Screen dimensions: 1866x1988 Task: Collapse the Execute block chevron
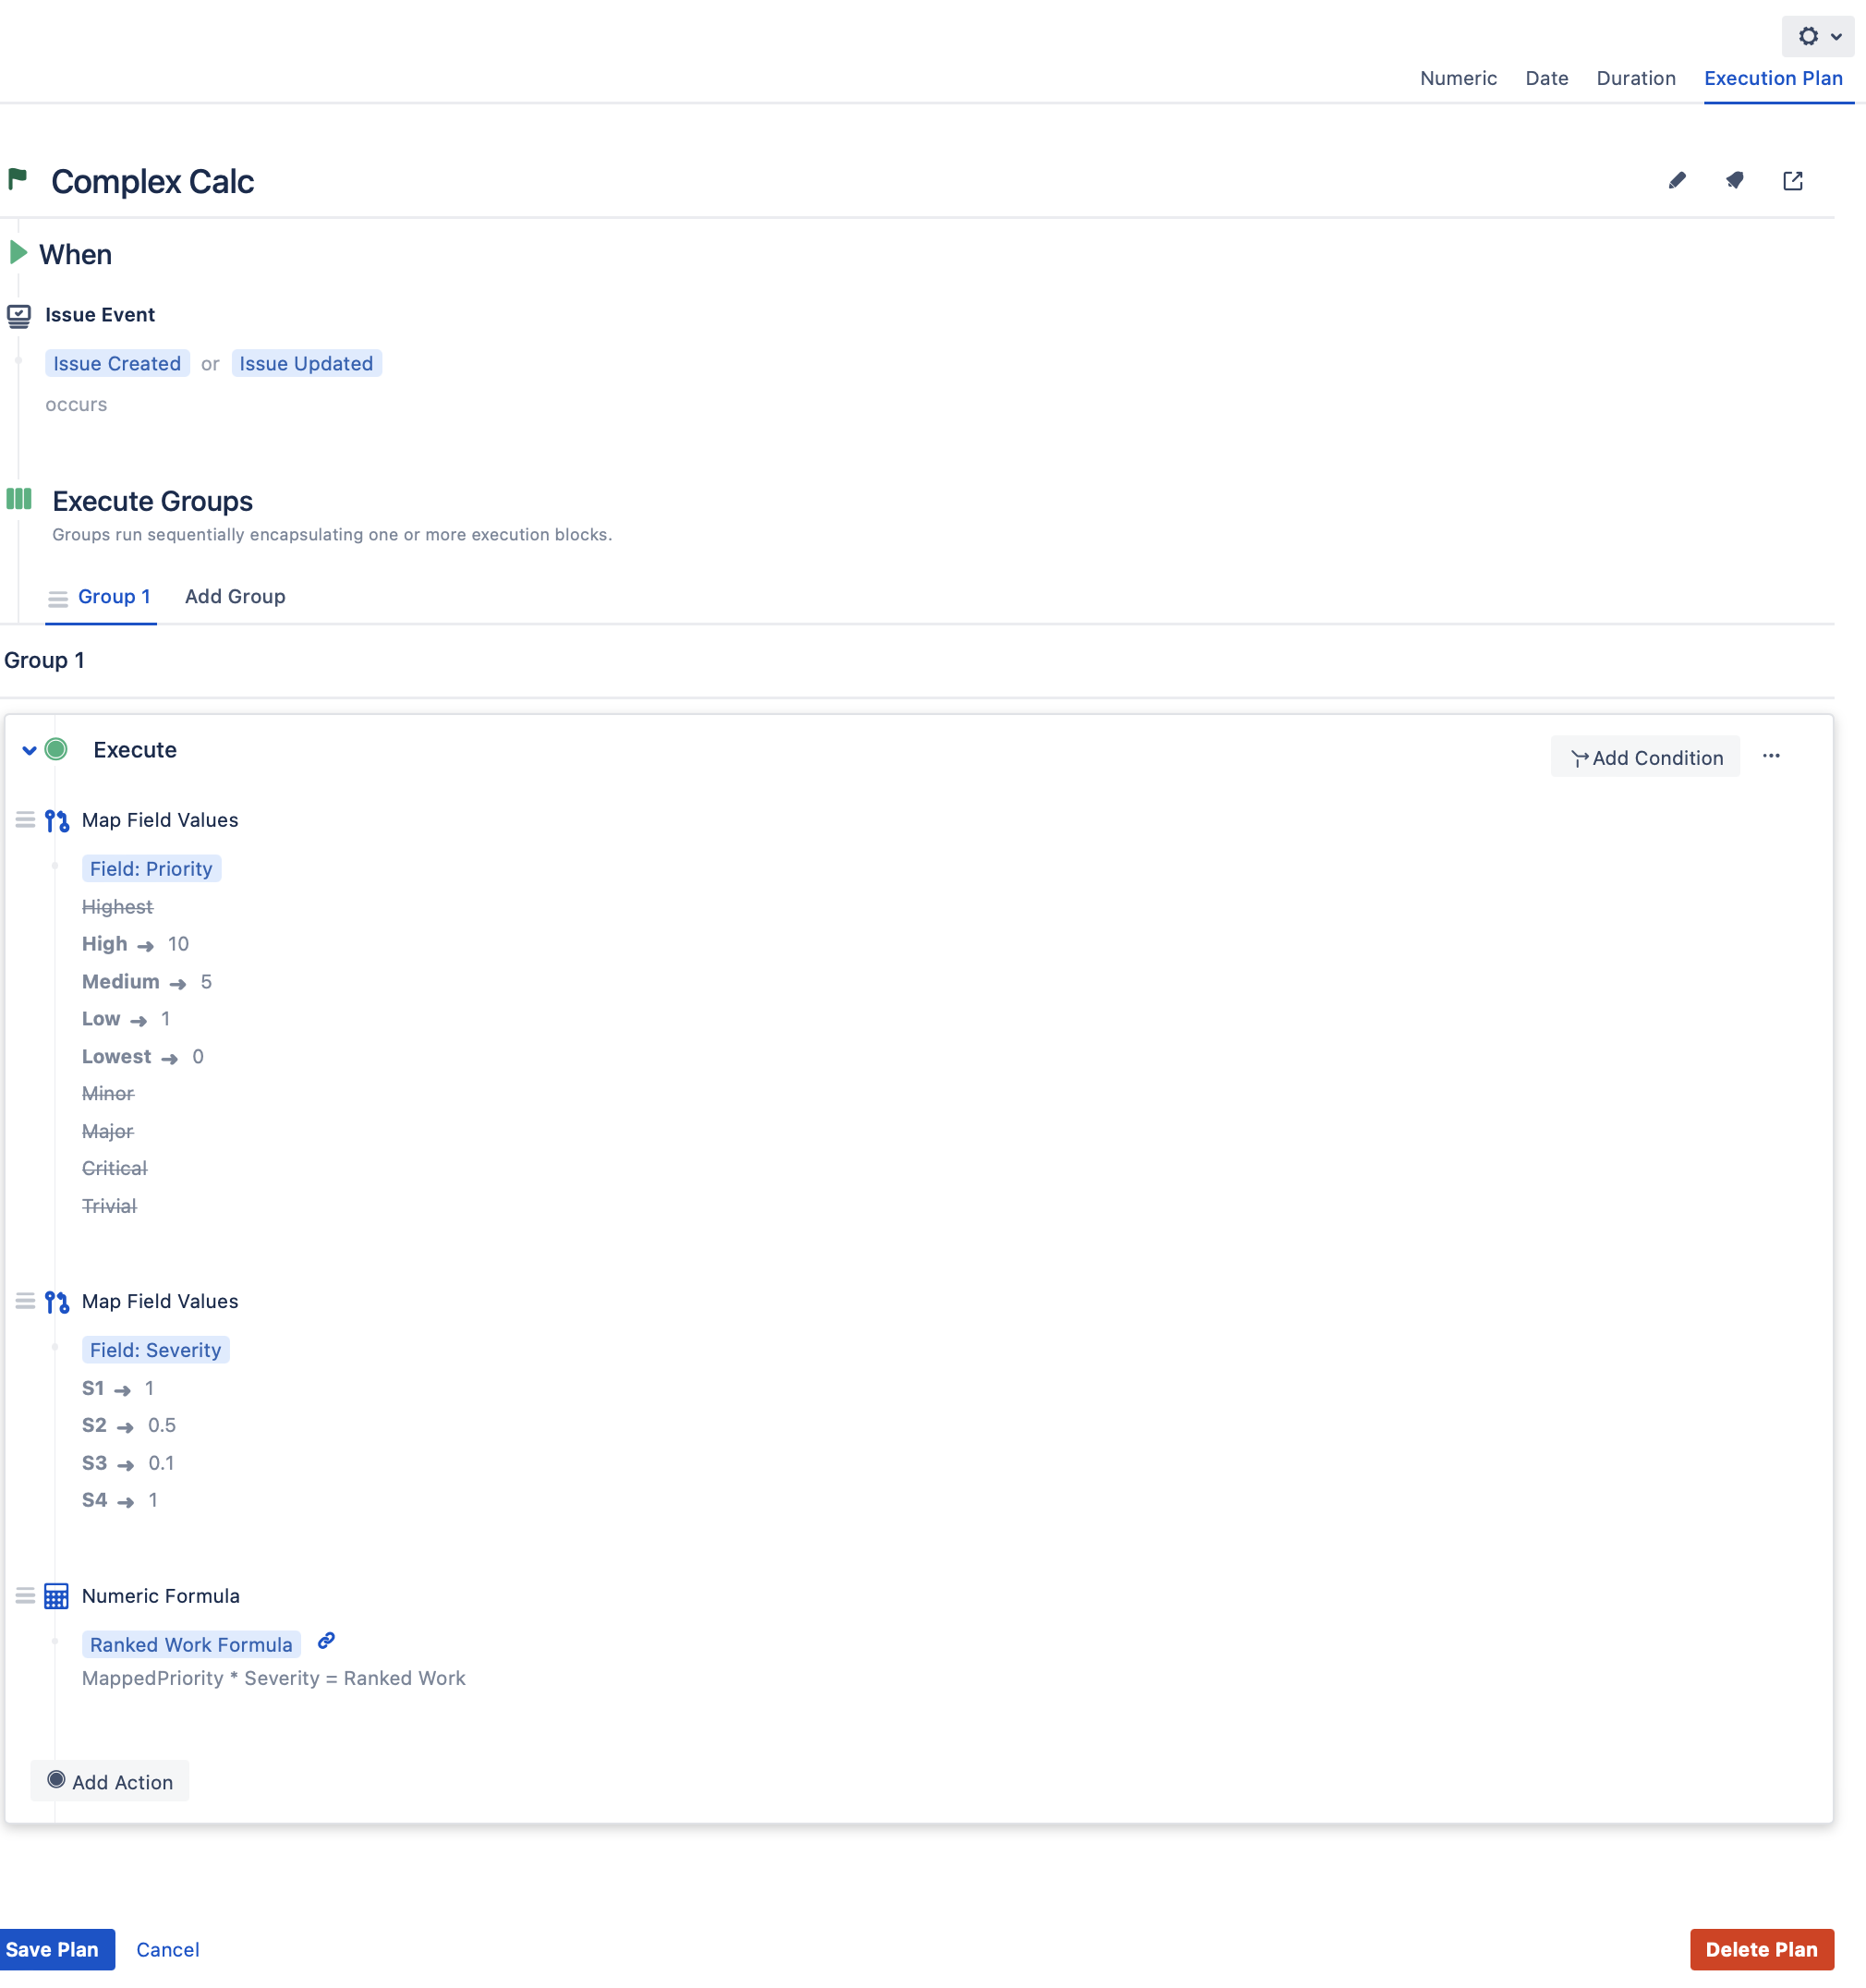click(x=29, y=750)
